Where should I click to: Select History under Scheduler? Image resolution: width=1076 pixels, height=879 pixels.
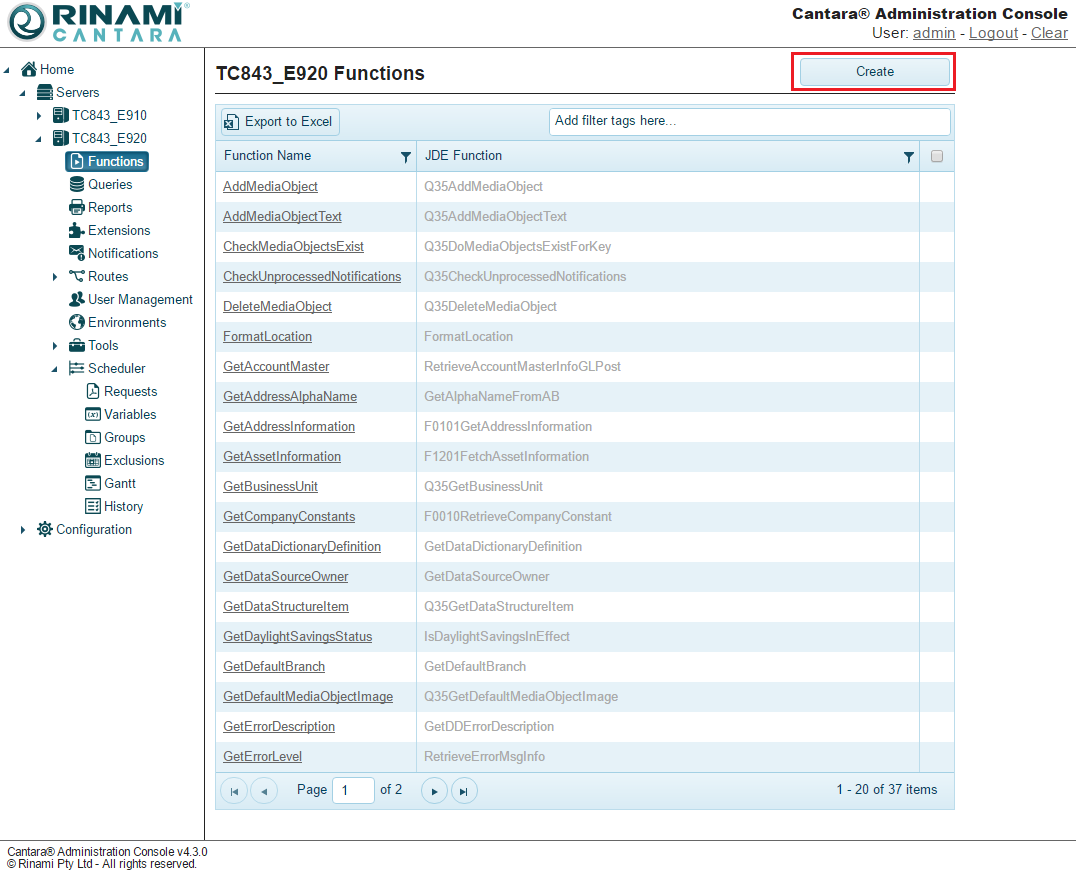pyautogui.click(x=123, y=507)
